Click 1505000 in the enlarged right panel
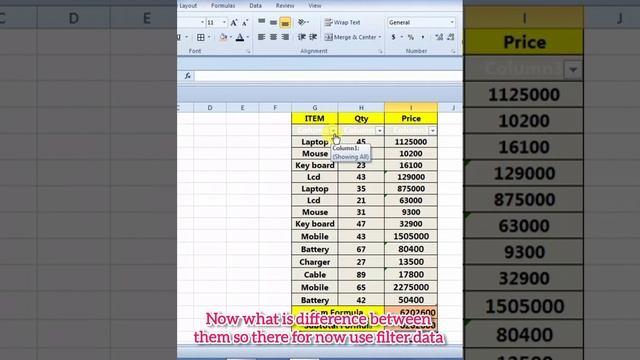 (x=524, y=307)
